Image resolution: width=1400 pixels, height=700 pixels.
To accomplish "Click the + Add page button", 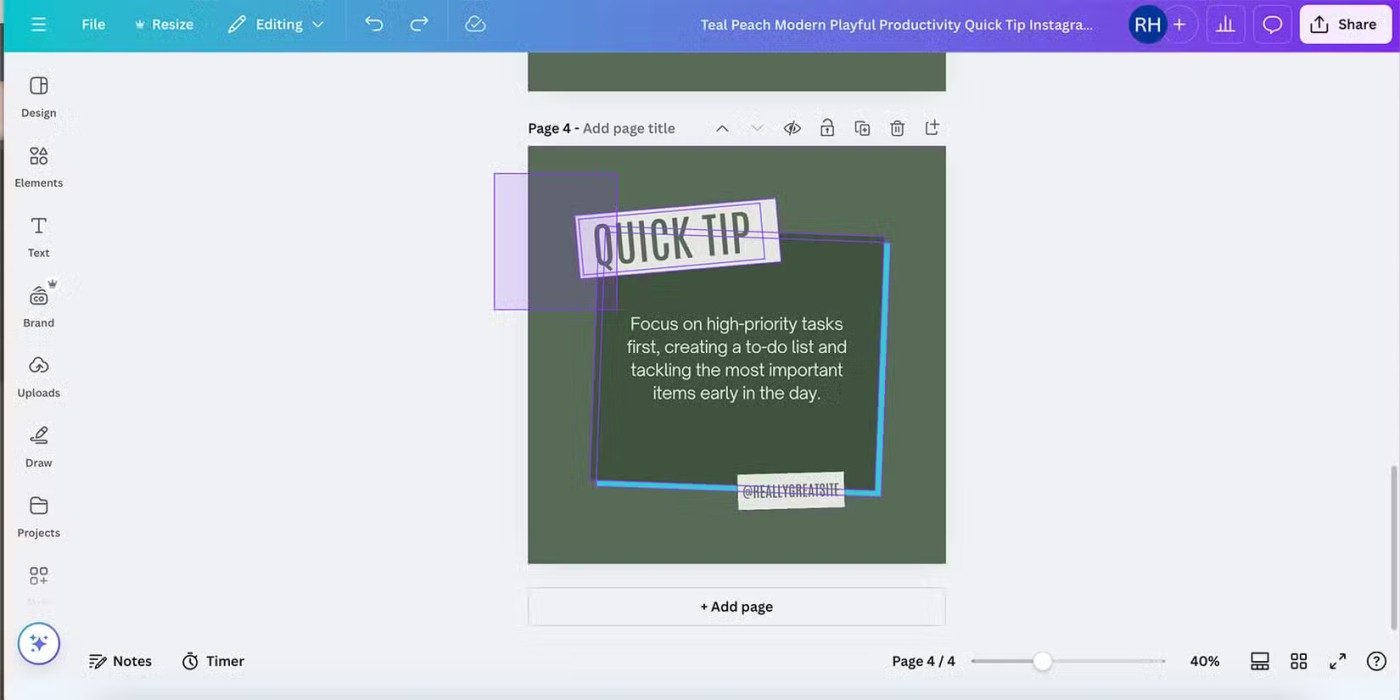I will (x=736, y=607).
